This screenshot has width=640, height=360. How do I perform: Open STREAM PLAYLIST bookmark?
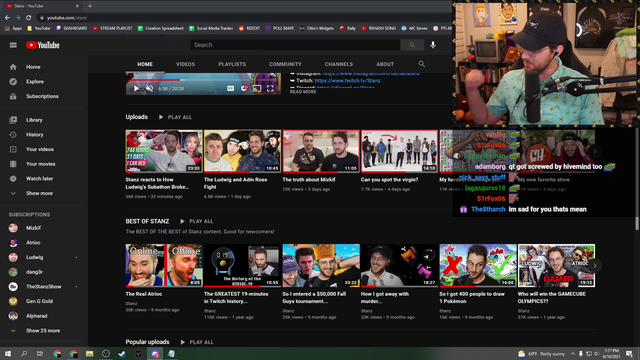pos(113,28)
